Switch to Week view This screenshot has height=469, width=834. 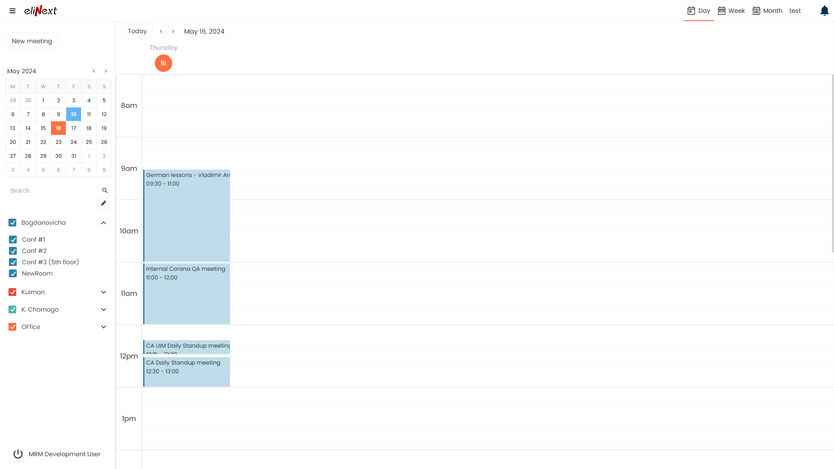[731, 11]
